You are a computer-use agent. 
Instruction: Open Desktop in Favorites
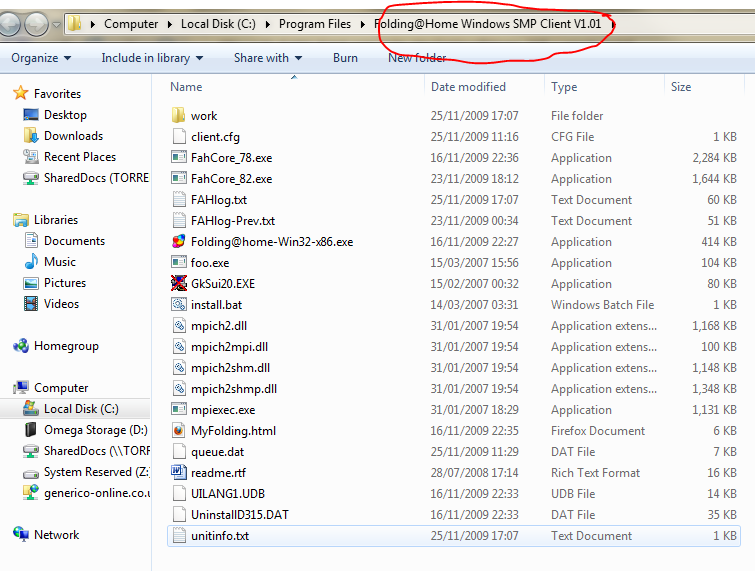point(65,115)
